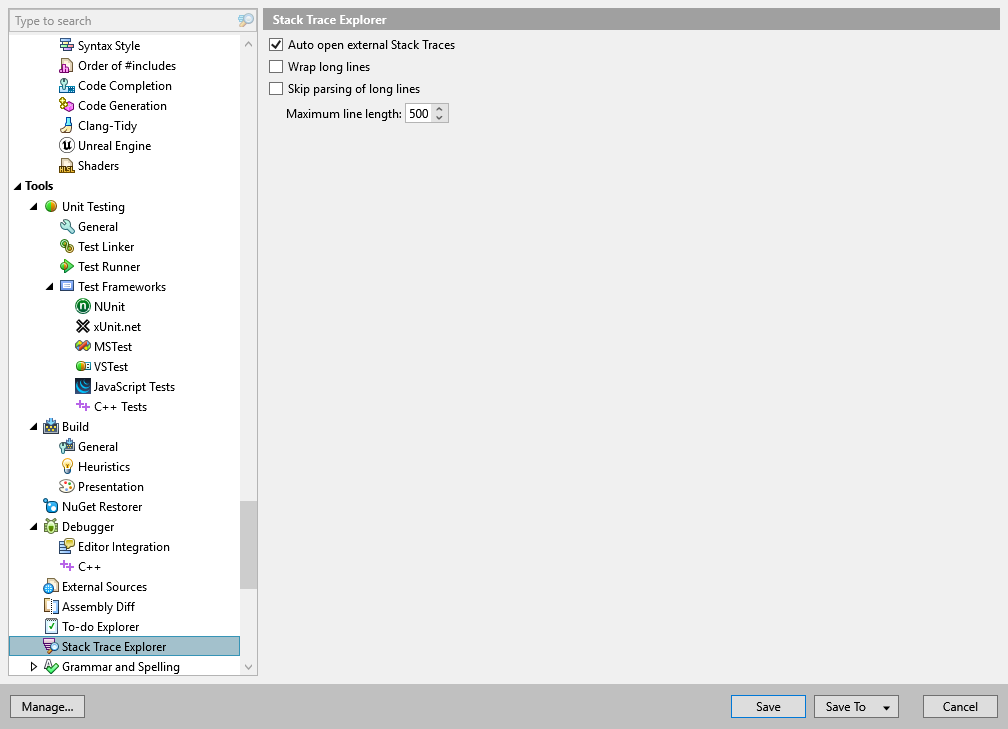Click the Clang-Tidy icon
The height and width of the screenshot is (729, 1008).
(x=66, y=125)
